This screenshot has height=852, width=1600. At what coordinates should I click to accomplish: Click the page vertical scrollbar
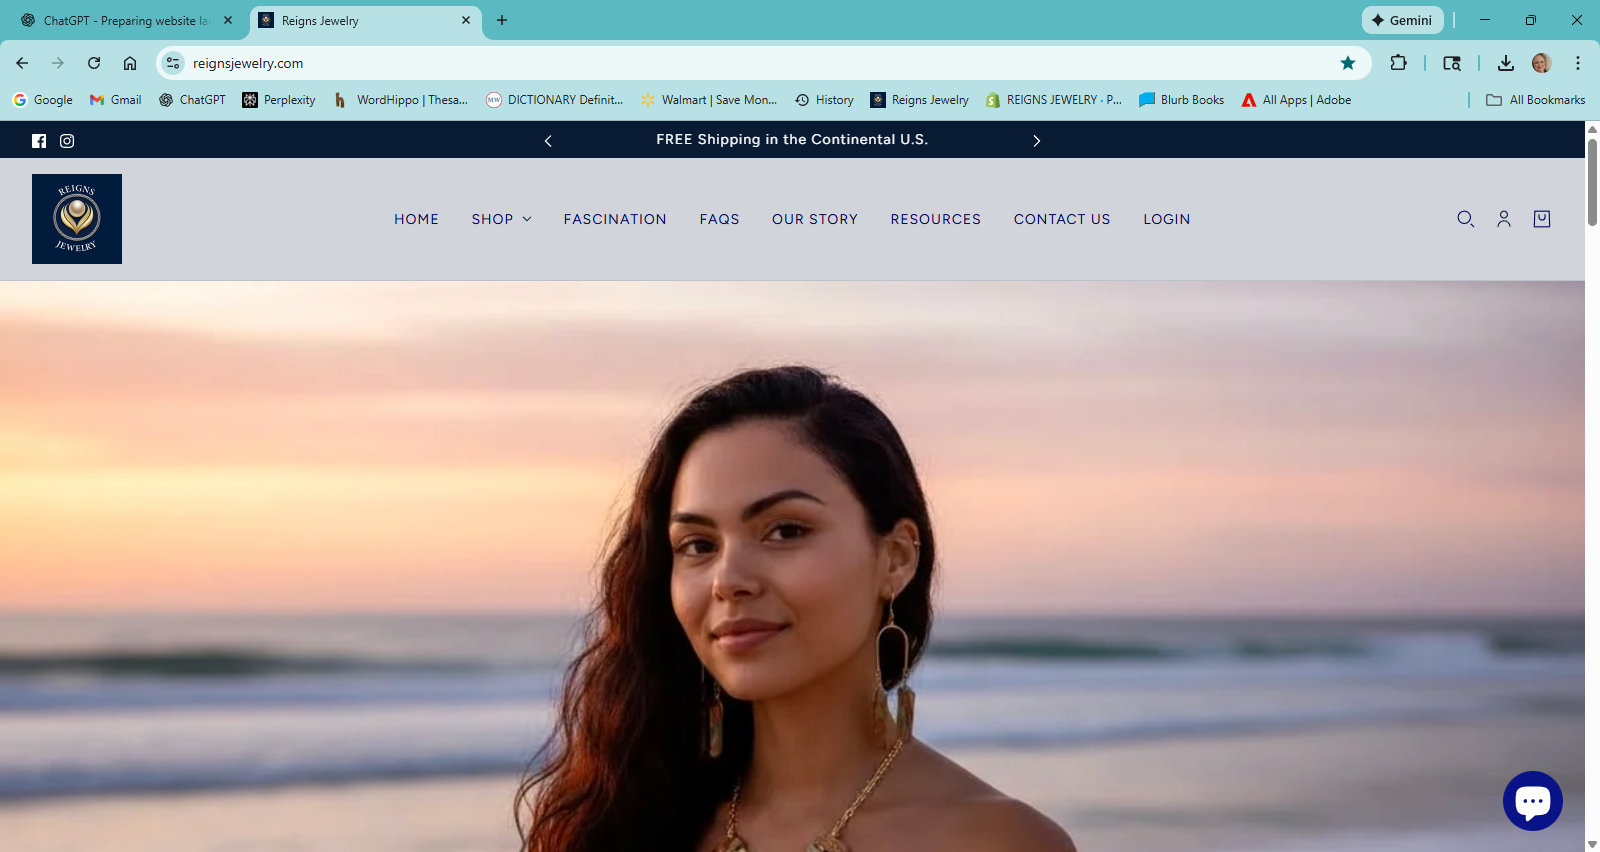pyautogui.click(x=1592, y=182)
